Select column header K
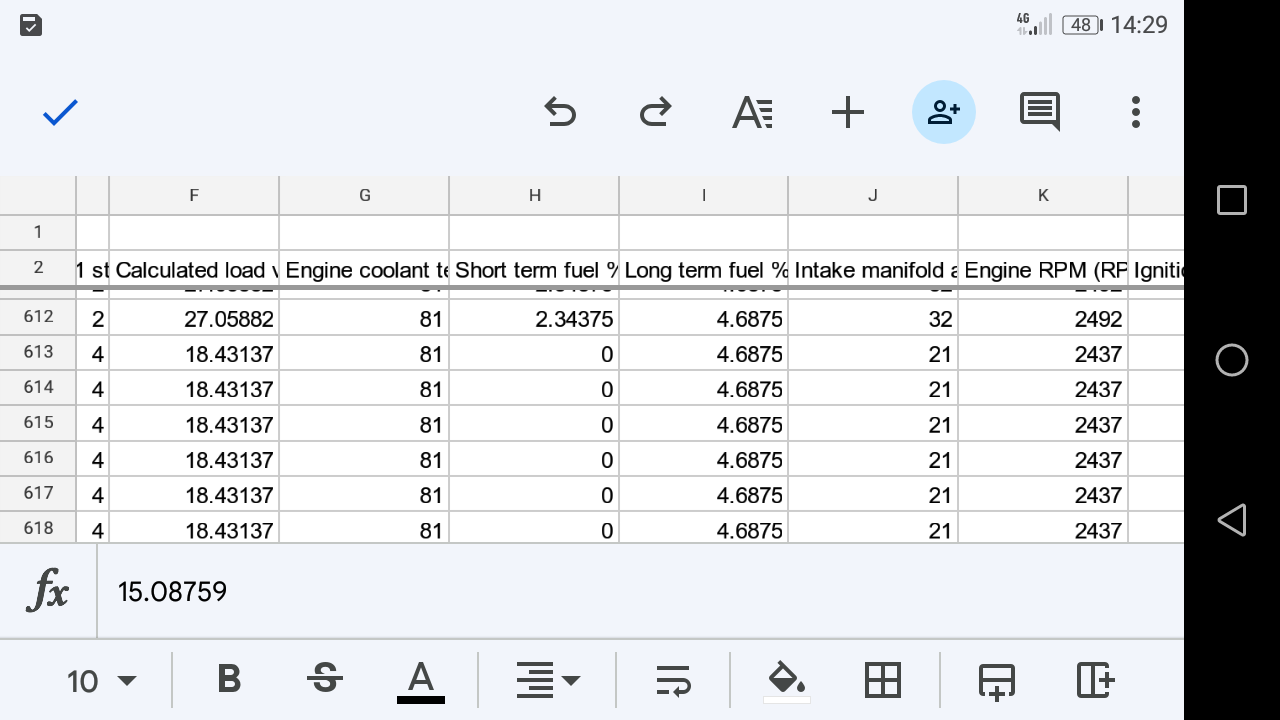The image size is (1280, 720). [x=1043, y=195]
